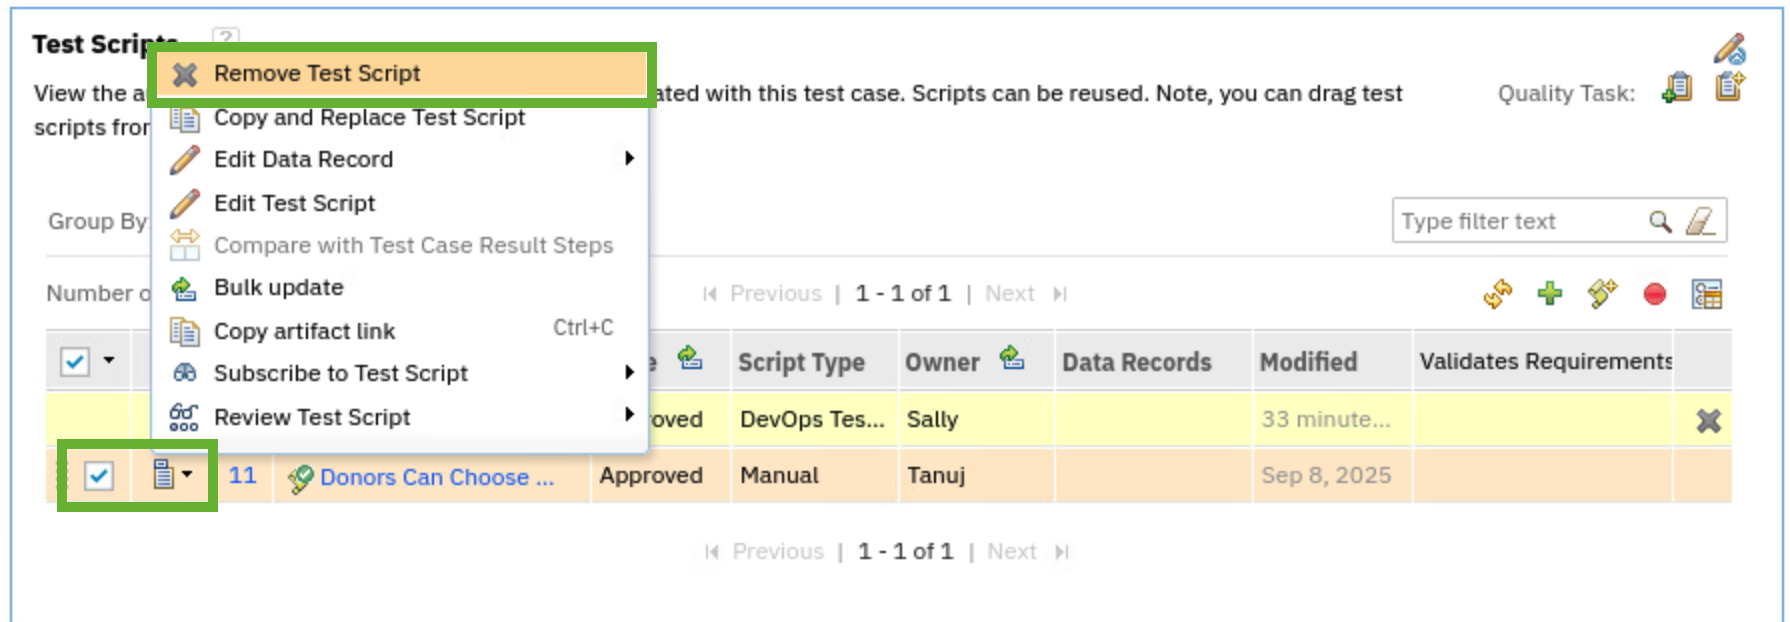Viewport: 1790px width, 622px height.
Task: Click the edit pencil icon at top right
Action: pyautogui.click(x=1729, y=48)
